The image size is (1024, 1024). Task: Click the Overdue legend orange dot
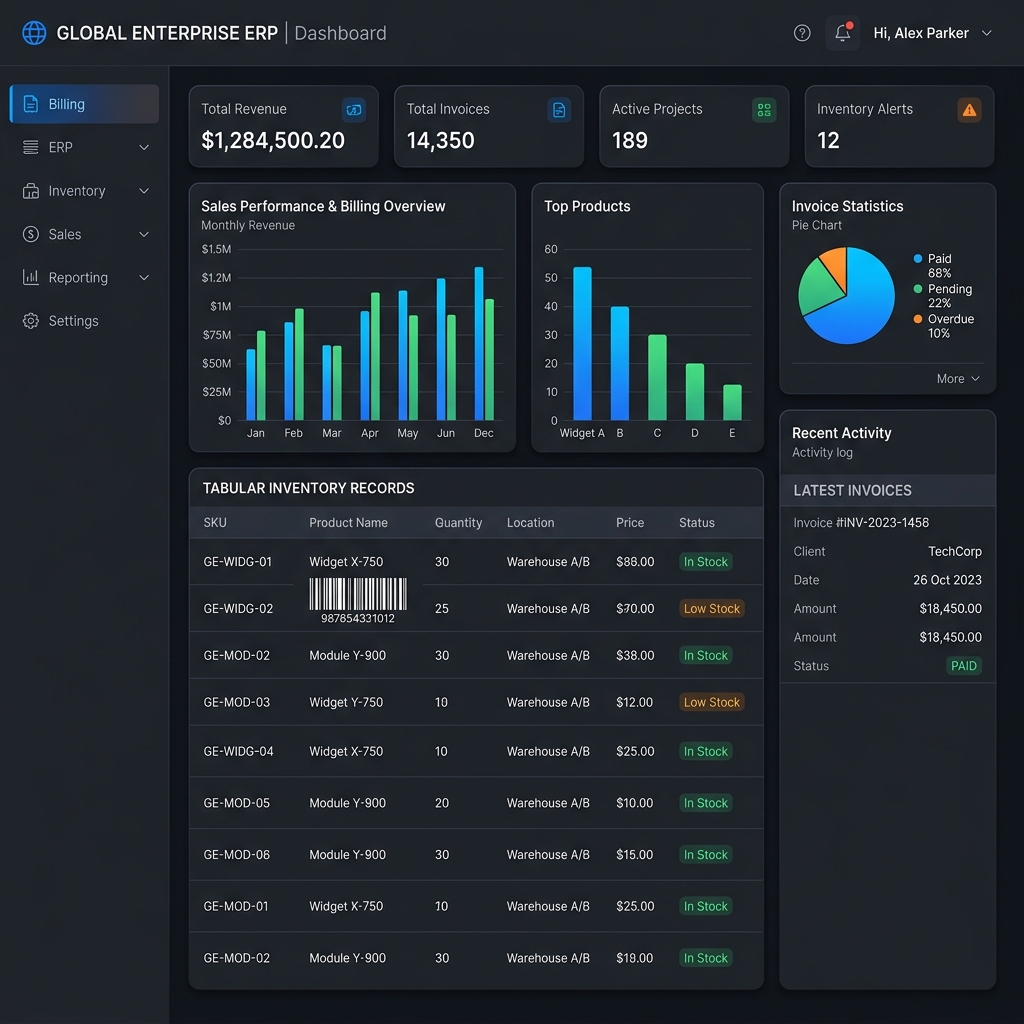(918, 319)
